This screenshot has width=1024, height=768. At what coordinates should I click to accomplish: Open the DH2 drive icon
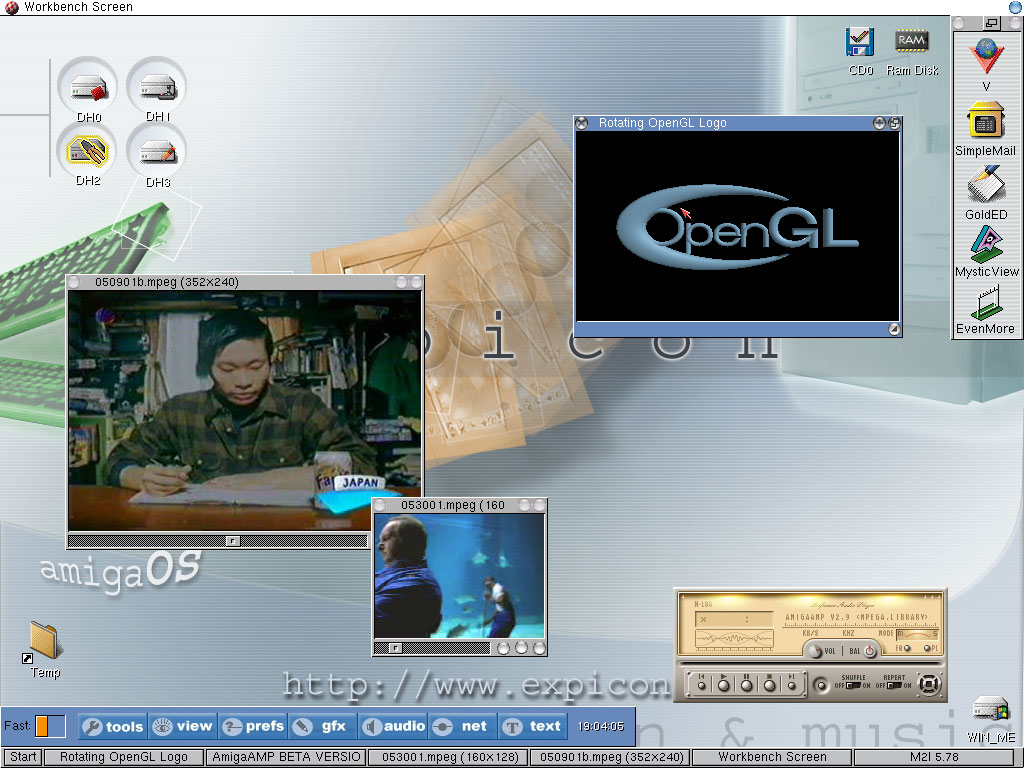pos(88,153)
